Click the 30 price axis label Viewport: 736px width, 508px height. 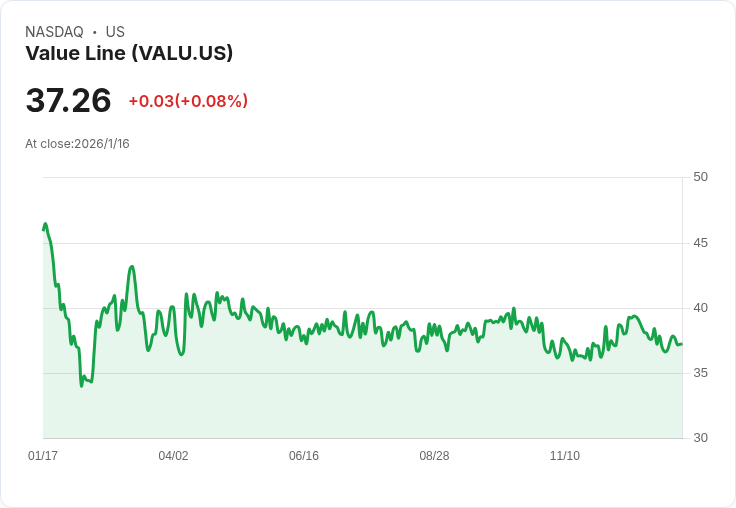click(x=700, y=438)
